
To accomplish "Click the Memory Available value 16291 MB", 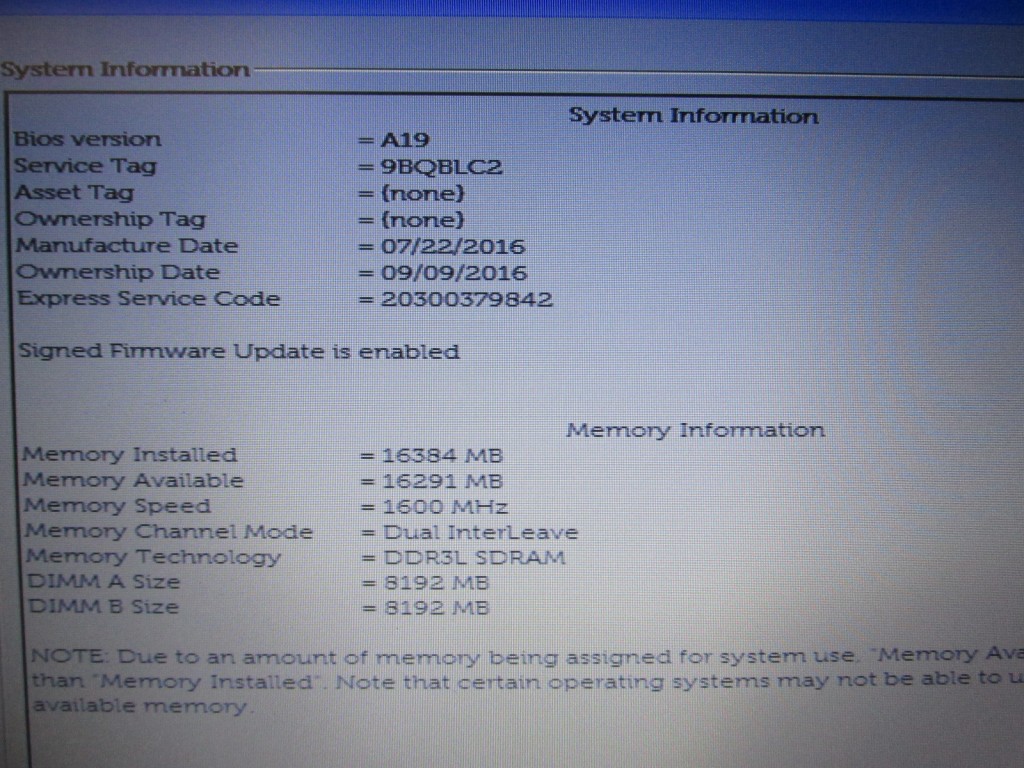I will coord(441,481).
